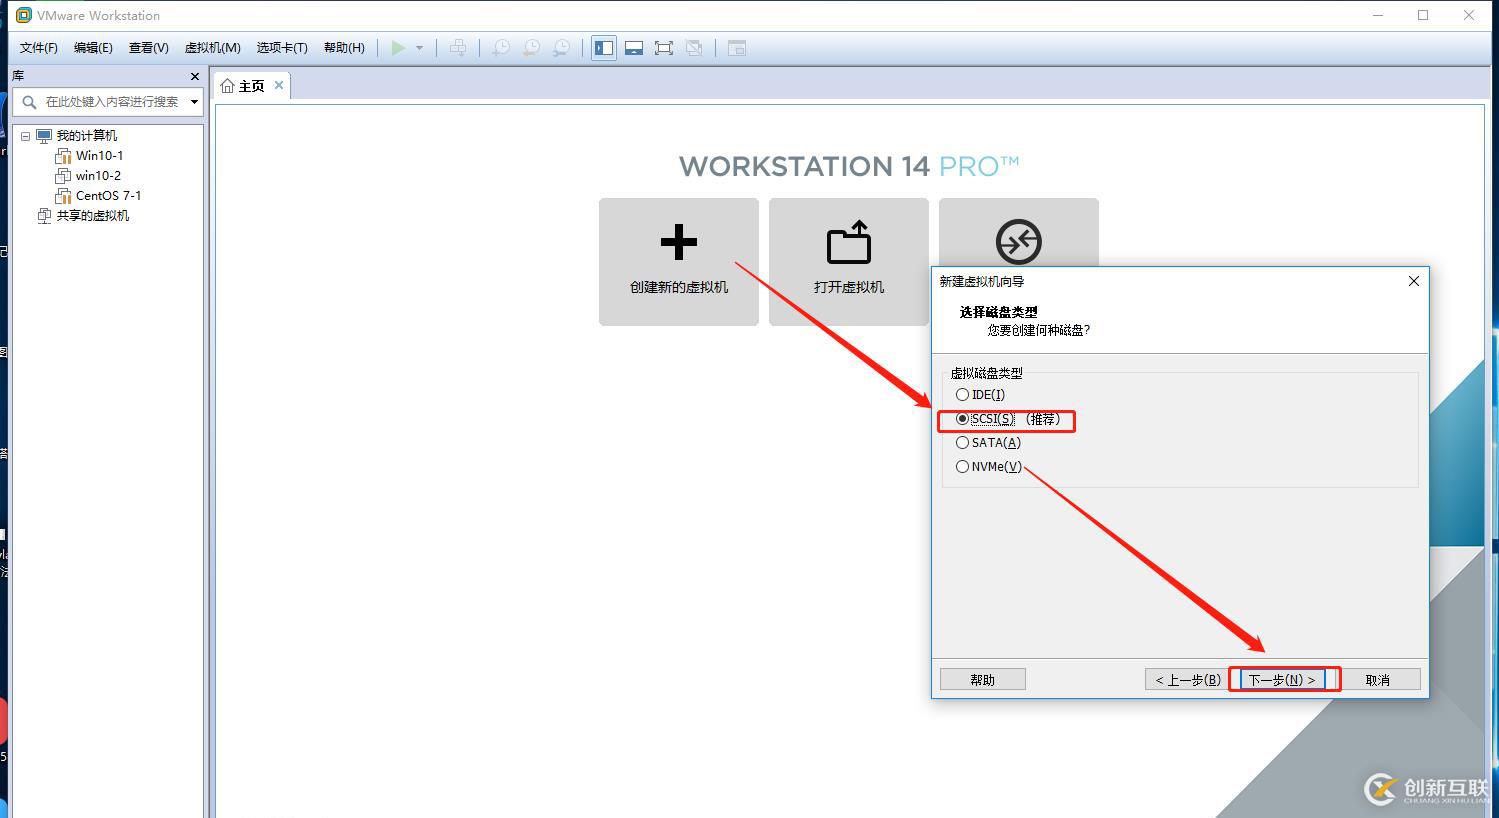The height and width of the screenshot is (818, 1499).
Task: Open the 帮助(H) menu
Action: tap(344, 48)
